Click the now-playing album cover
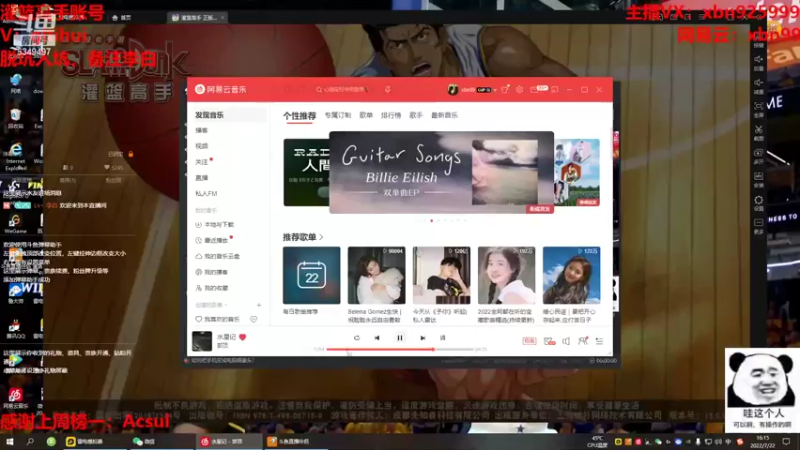 tap(202, 341)
